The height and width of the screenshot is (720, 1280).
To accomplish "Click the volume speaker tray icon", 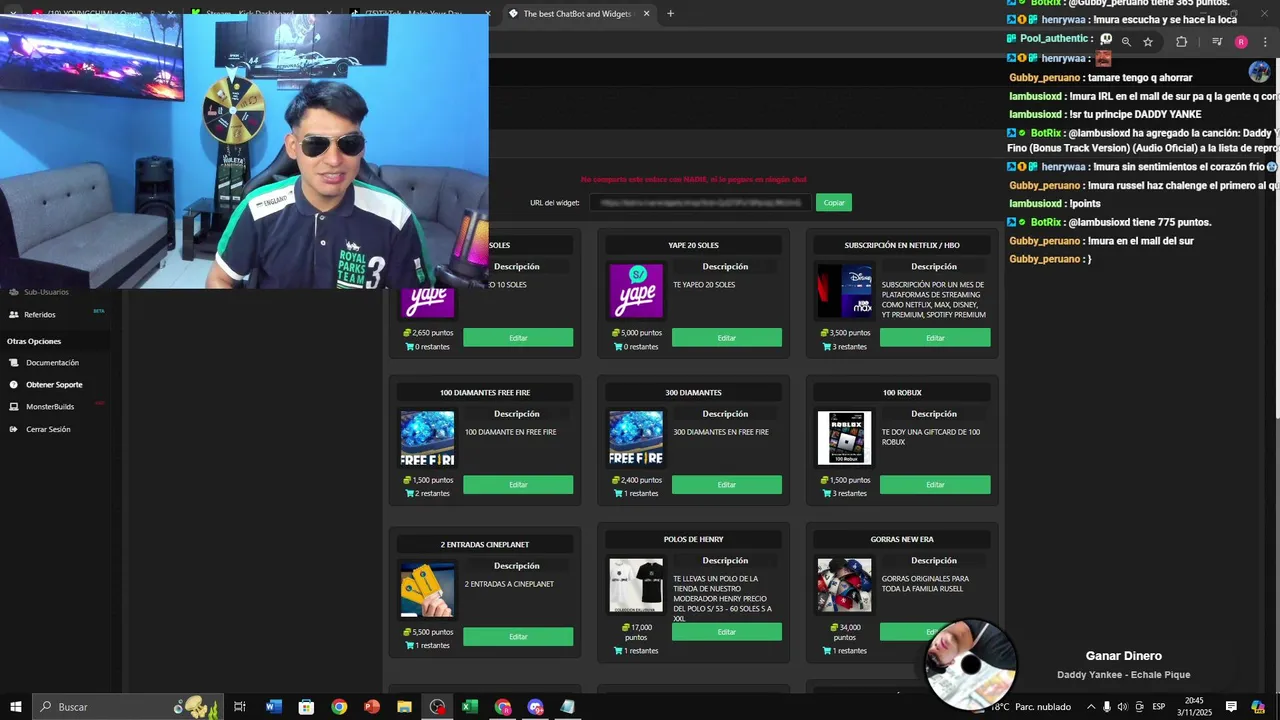I will tap(1122, 707).
